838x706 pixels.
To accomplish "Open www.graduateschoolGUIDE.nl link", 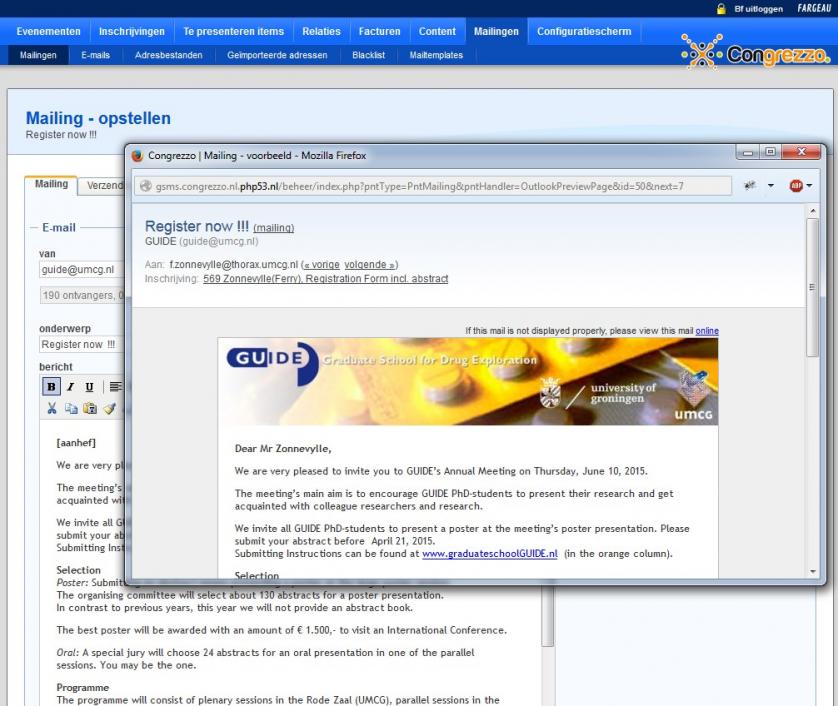I will pyautogui.click(x=490, y=554).
